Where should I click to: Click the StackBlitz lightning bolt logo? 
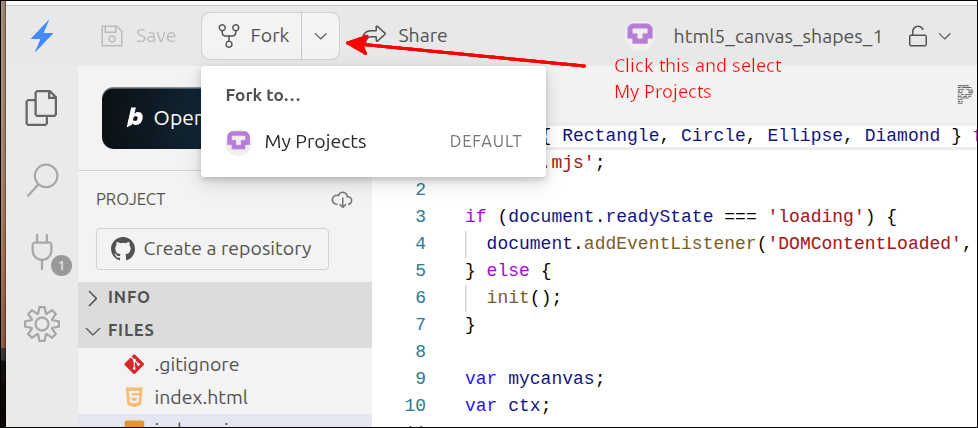(x=41, y=36)
